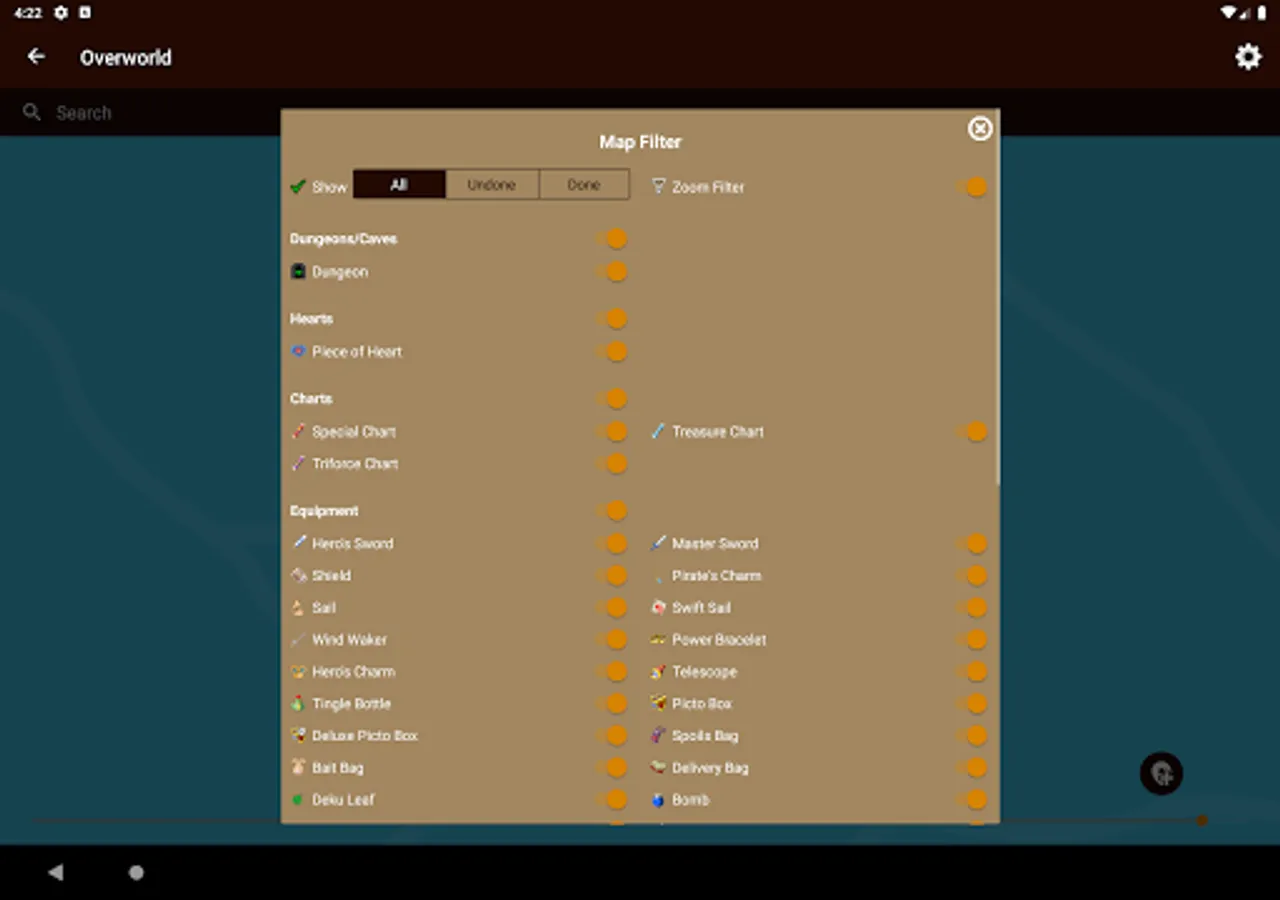Viewport: 1280px width, 900px height.
Task: Toggle the Equipment category switch
Action: click(612, 510)
